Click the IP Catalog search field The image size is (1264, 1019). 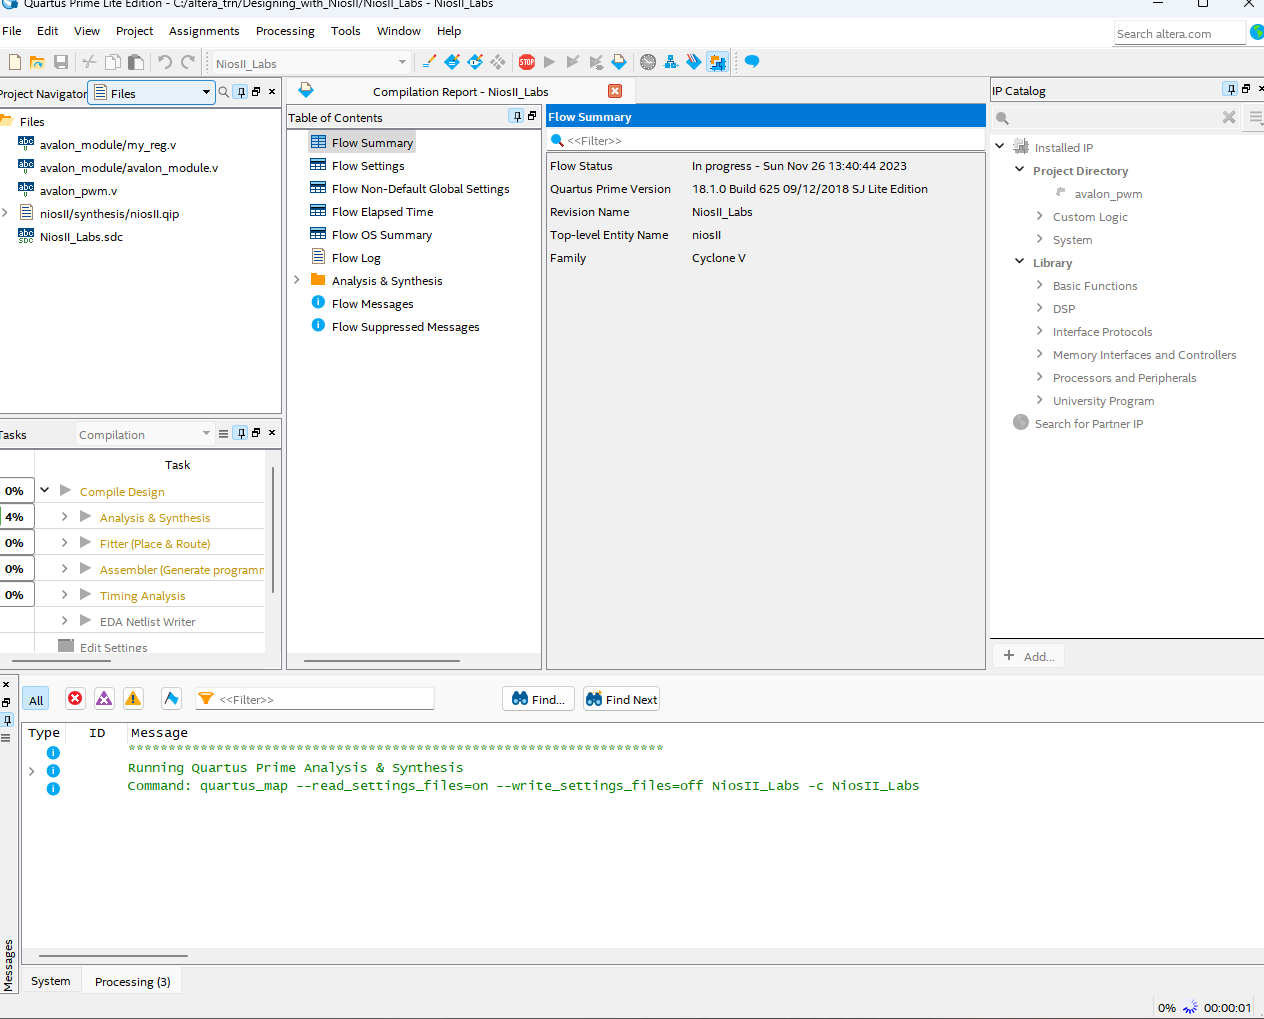1115,117
